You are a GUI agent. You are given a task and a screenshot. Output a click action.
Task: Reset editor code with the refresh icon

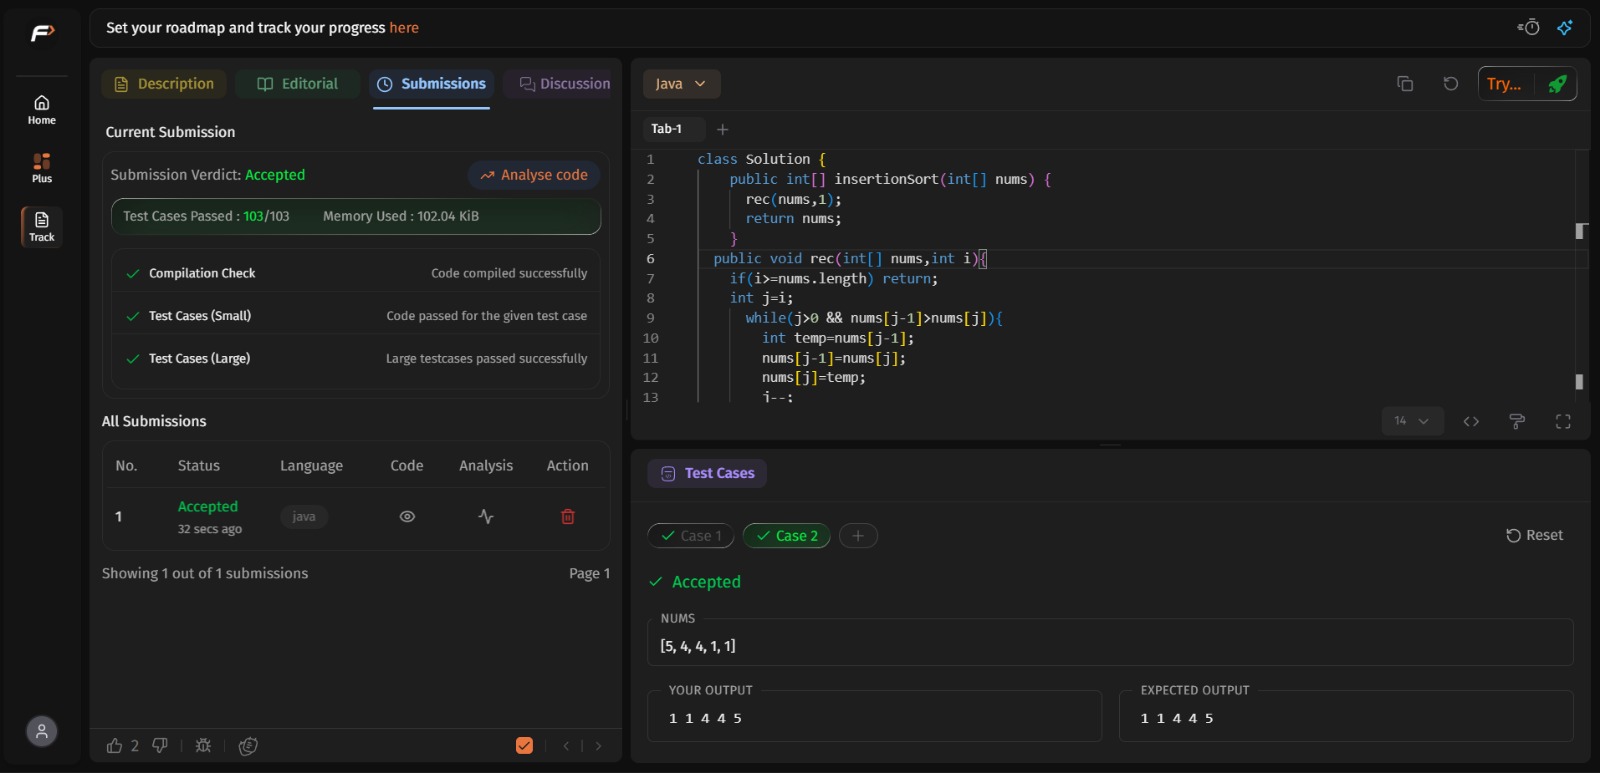tap(1450, 84)
